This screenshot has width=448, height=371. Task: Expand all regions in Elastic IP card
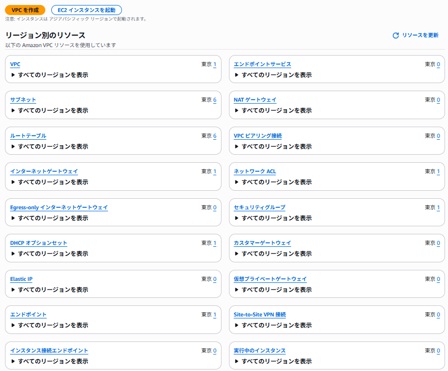pyautogui.click(x=50, y=290)
